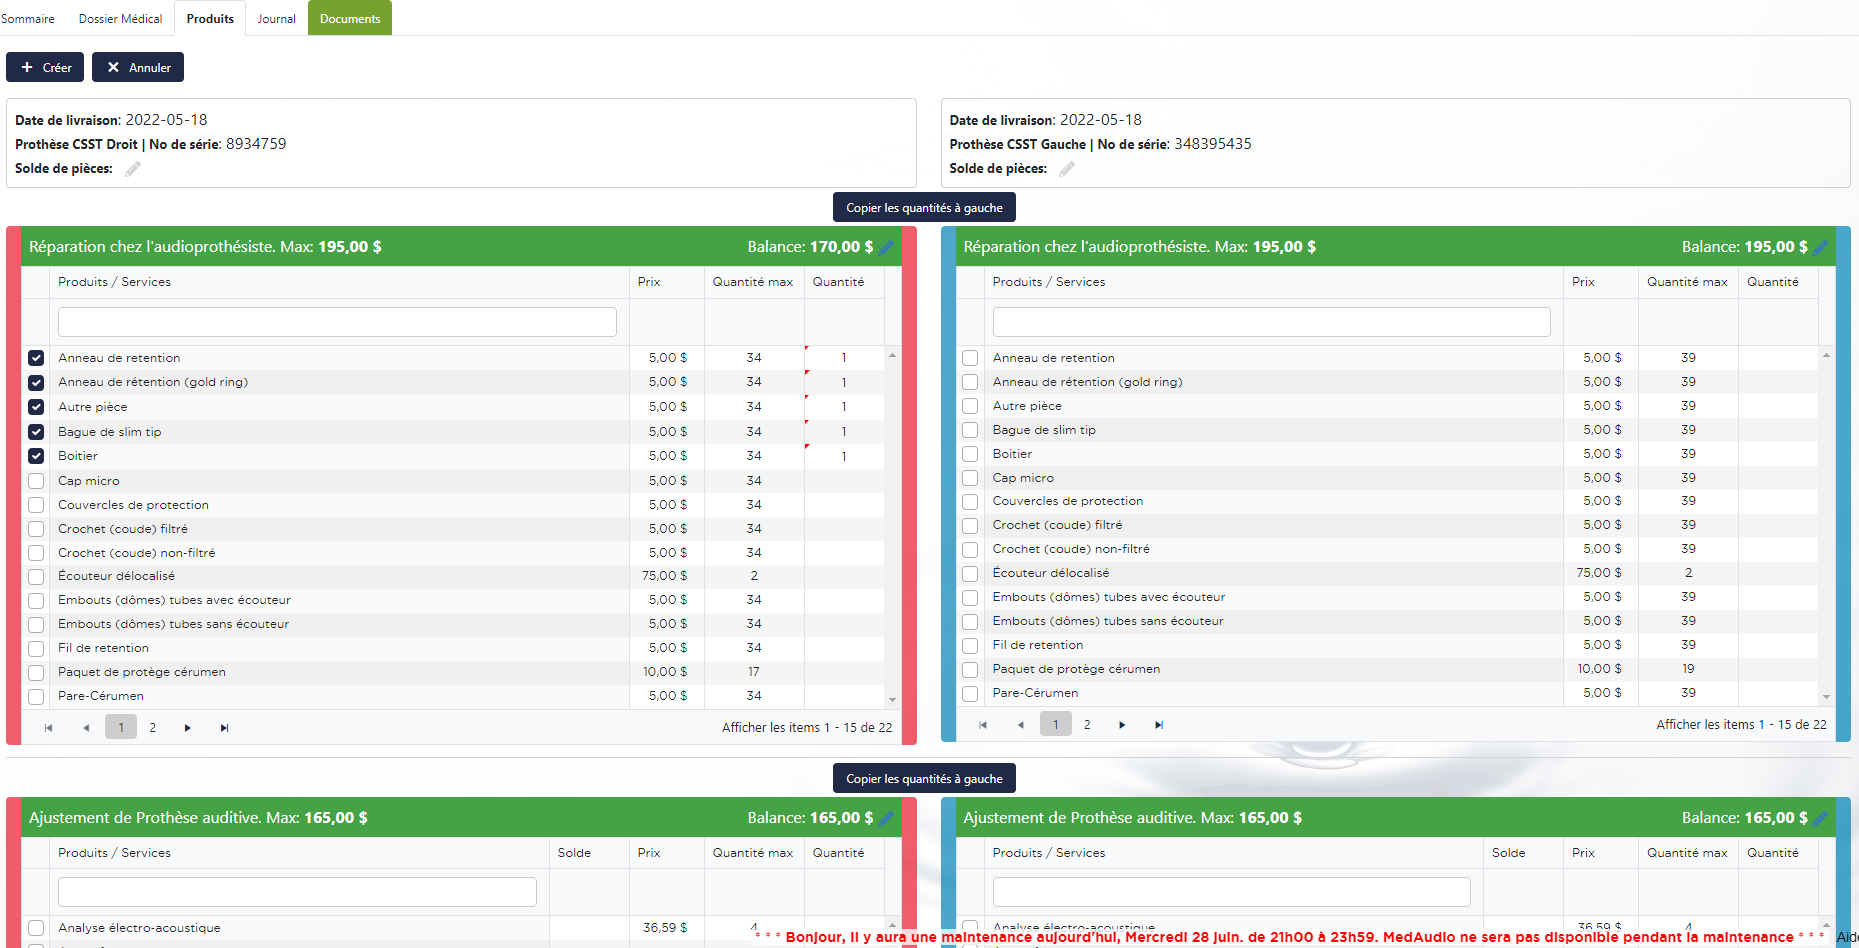1859x948 pixels.
Task: Jump to last page in left Réparation table
Action: point(224,728)
